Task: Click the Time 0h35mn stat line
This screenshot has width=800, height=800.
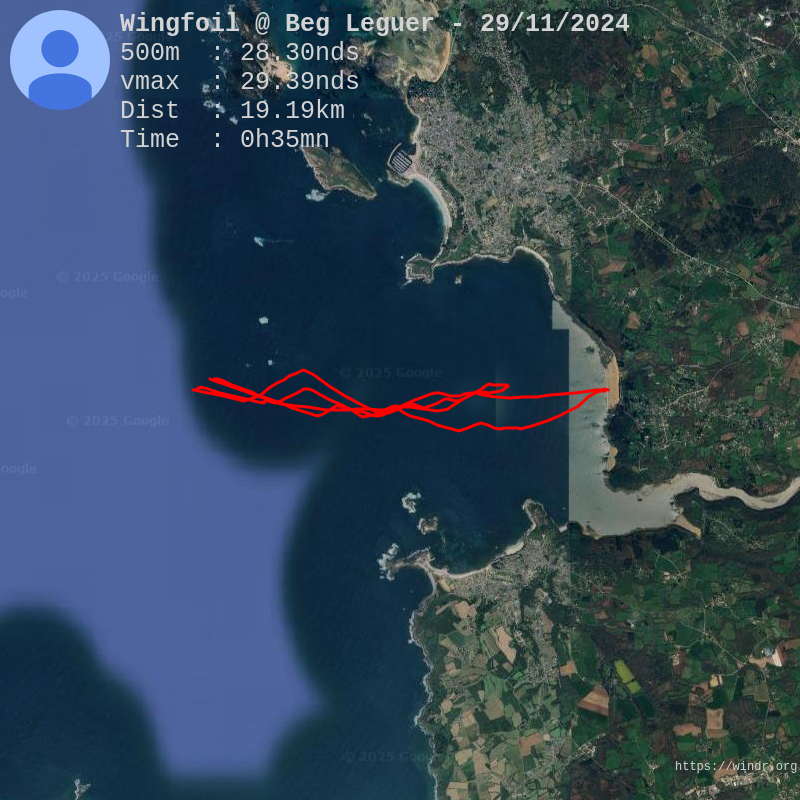Action: coord(225,140)
